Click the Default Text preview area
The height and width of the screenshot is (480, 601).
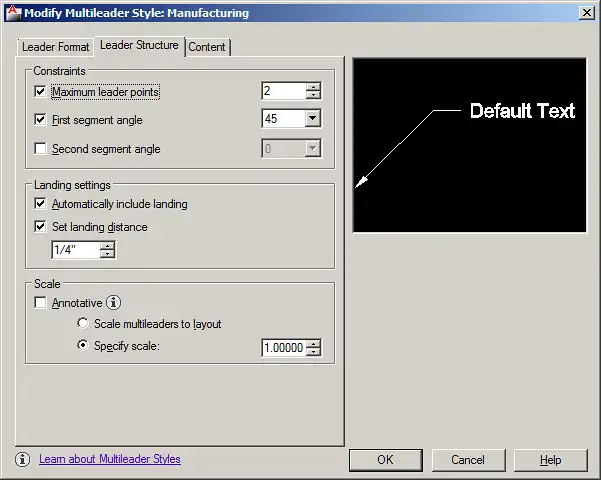point(470,145)
